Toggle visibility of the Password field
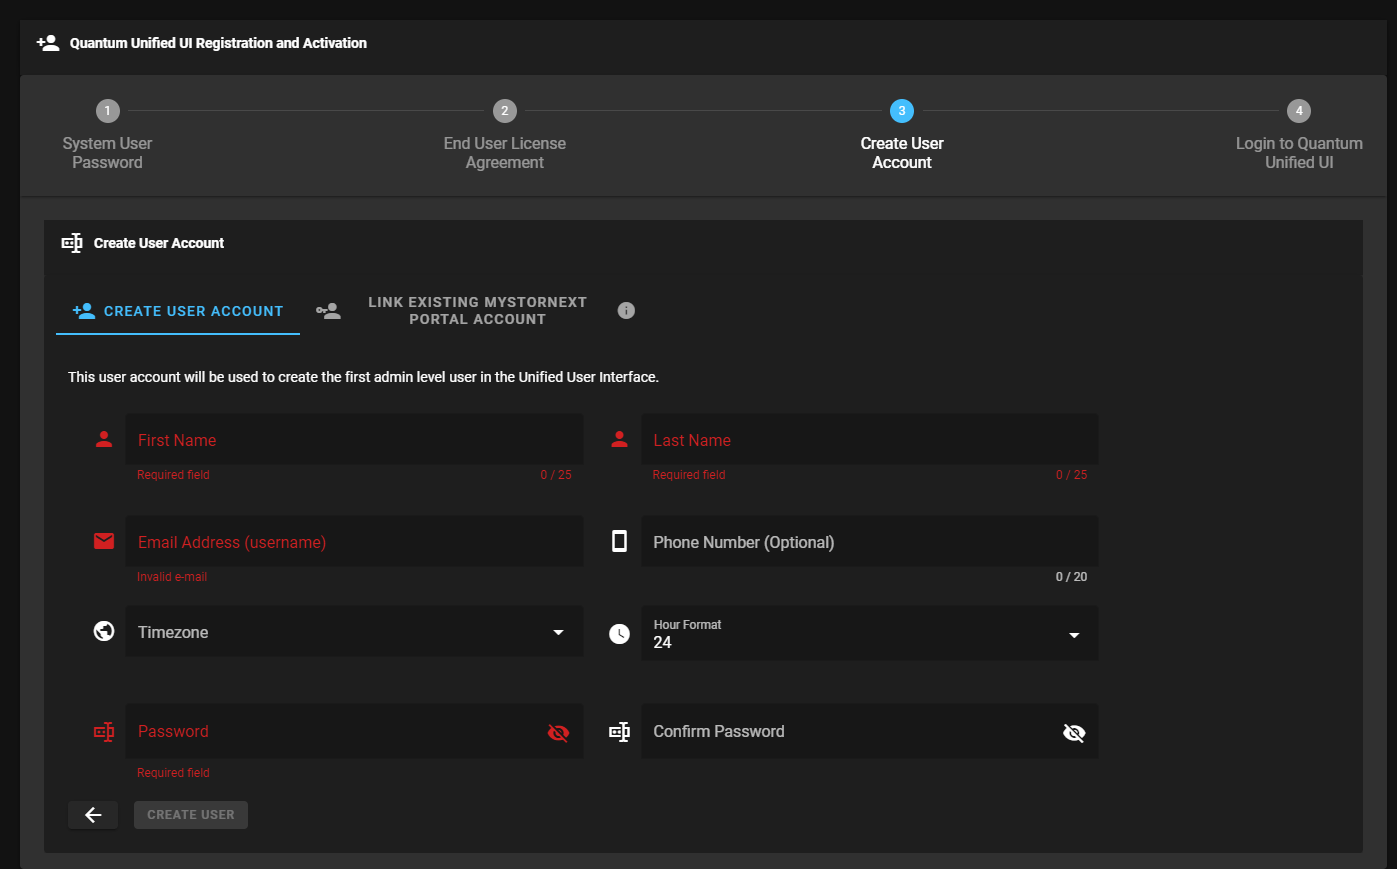Screen dimensions: 1397x869 point(558,733)
